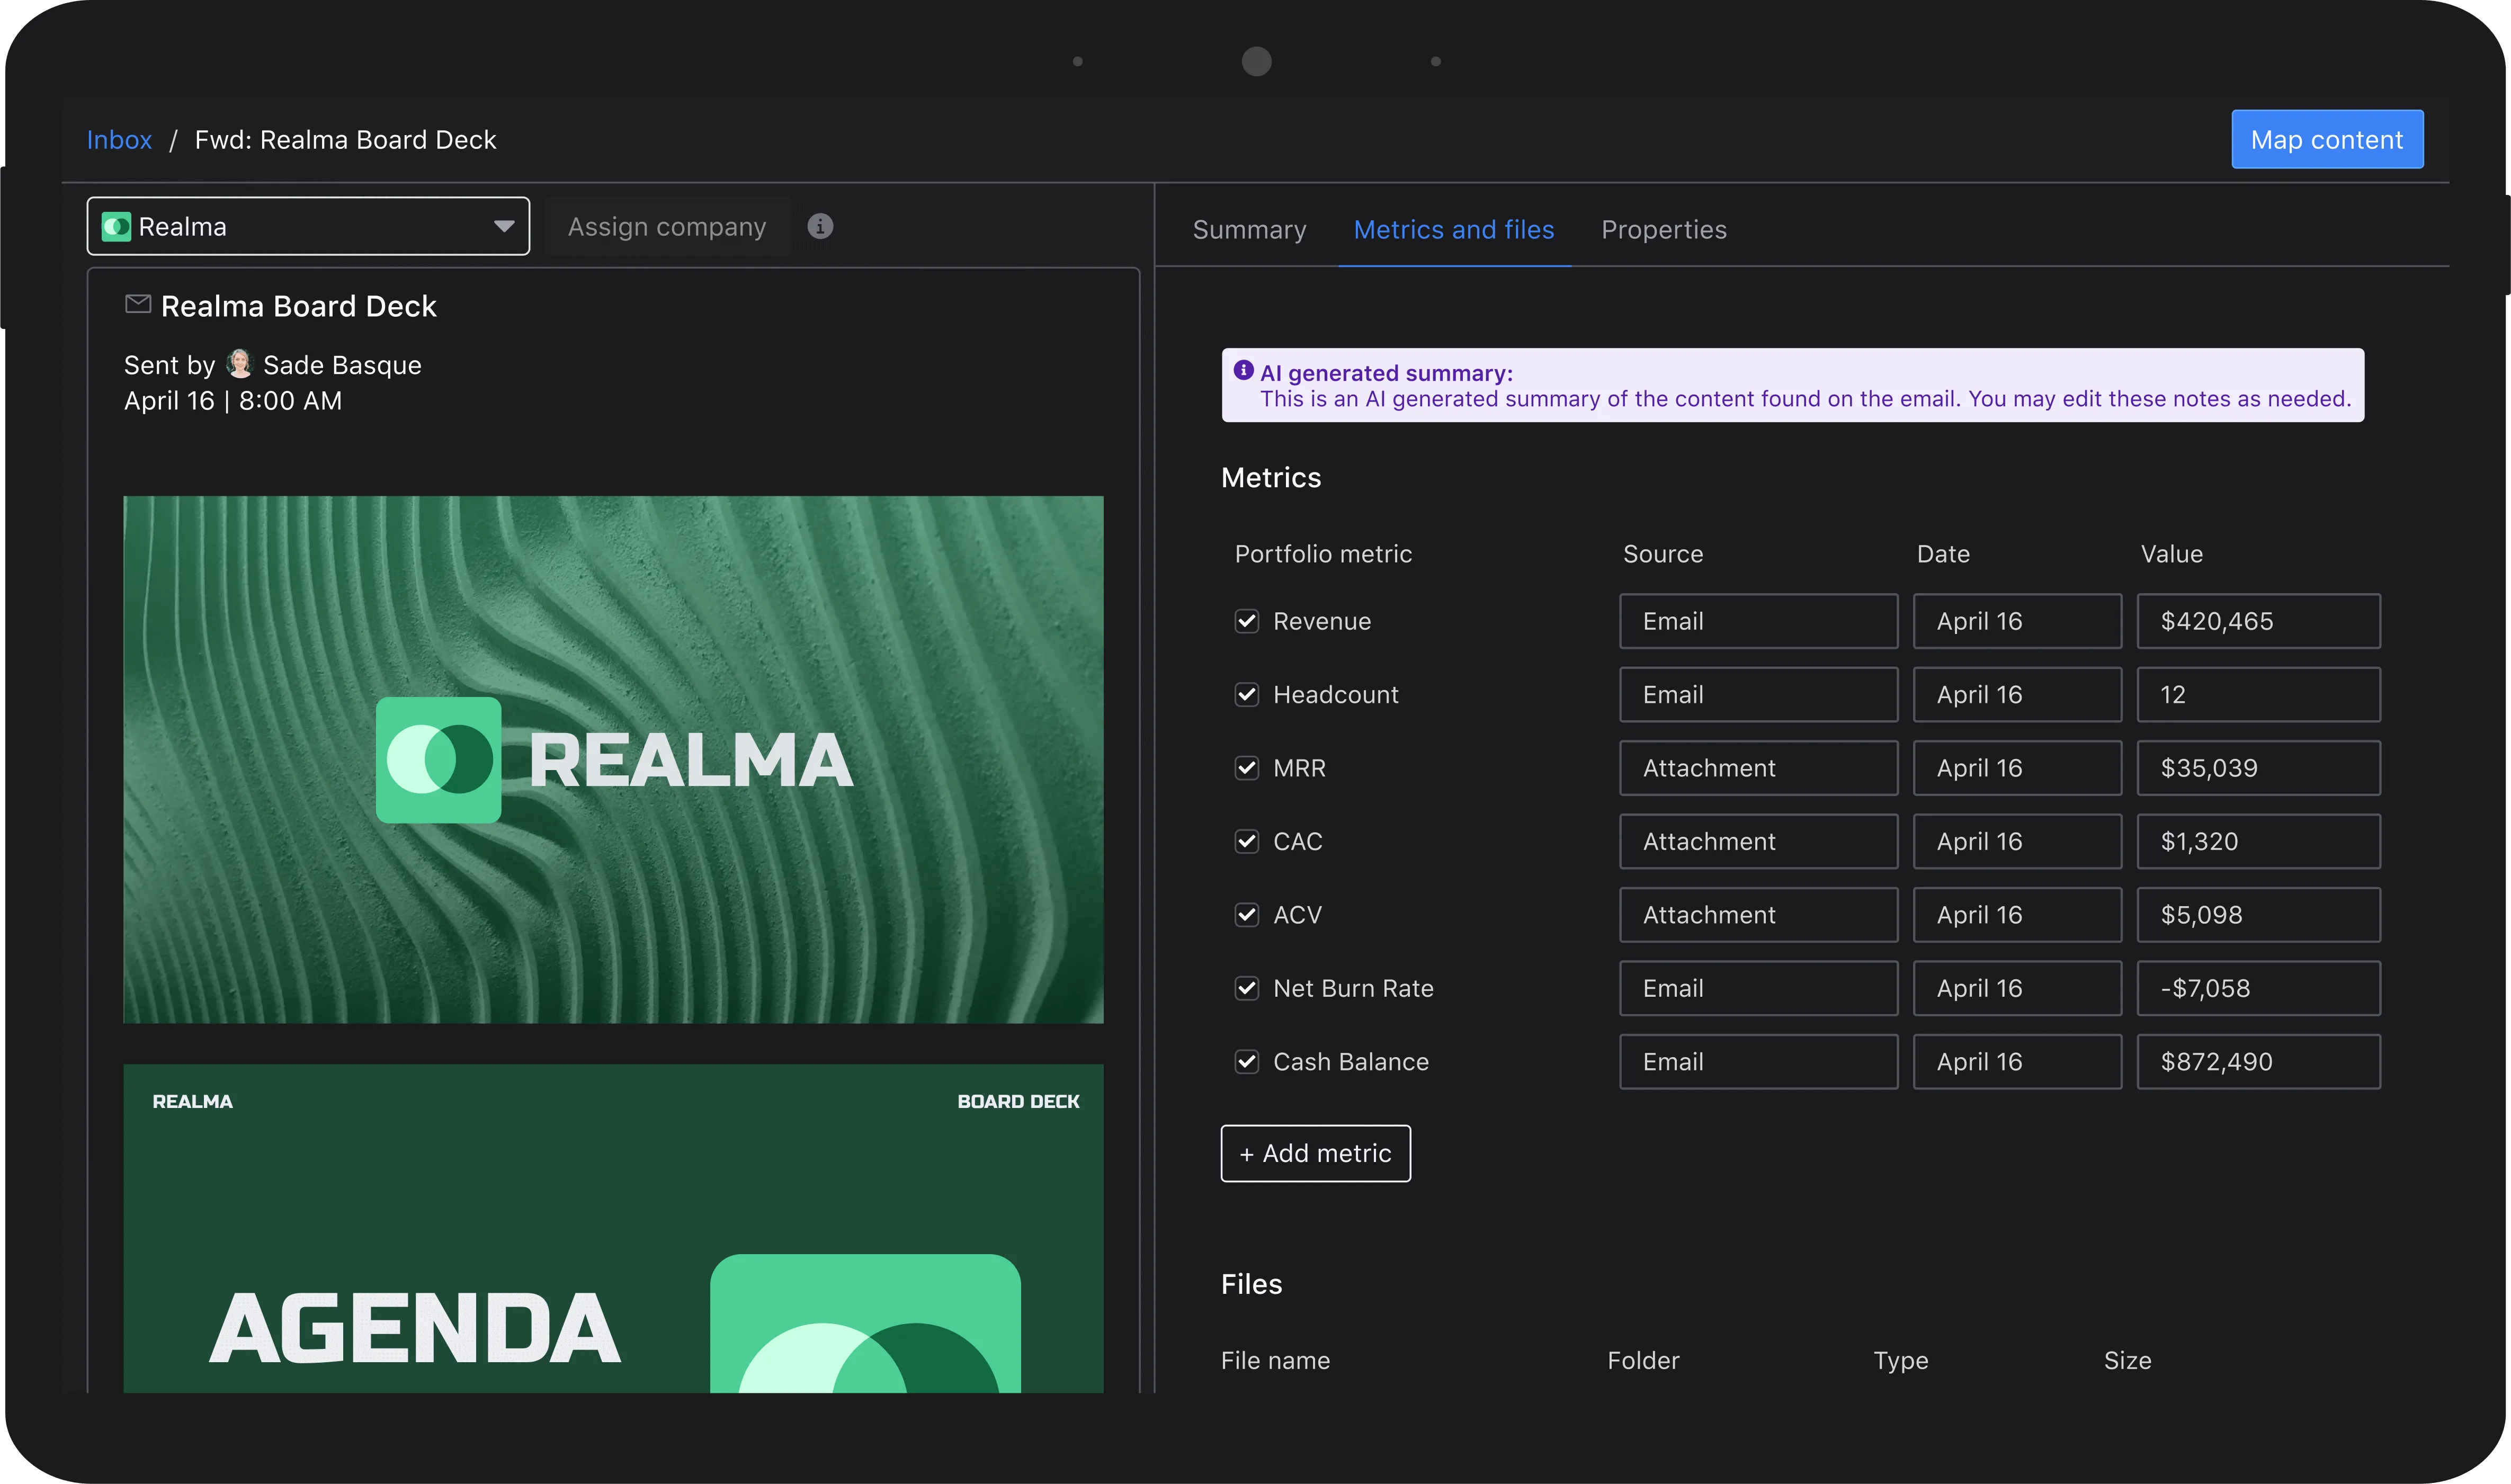
Task: Click the Realma logo icon in the company selector
Action: (x=117, y=227)
